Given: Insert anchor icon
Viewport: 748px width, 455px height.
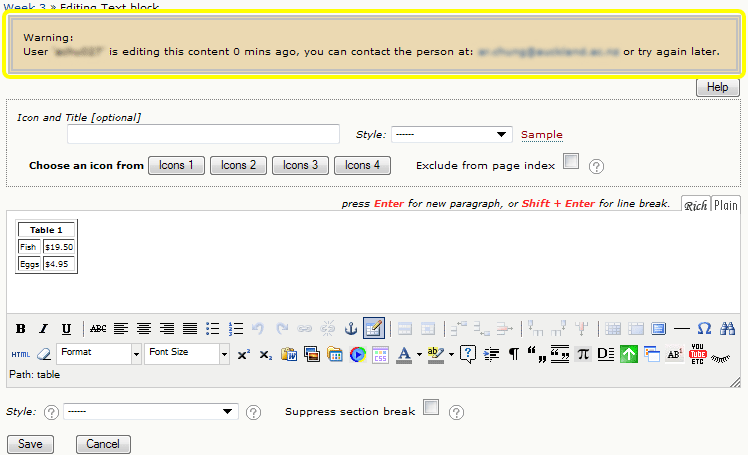Looking at the screenshot, I should pos(351,329).
